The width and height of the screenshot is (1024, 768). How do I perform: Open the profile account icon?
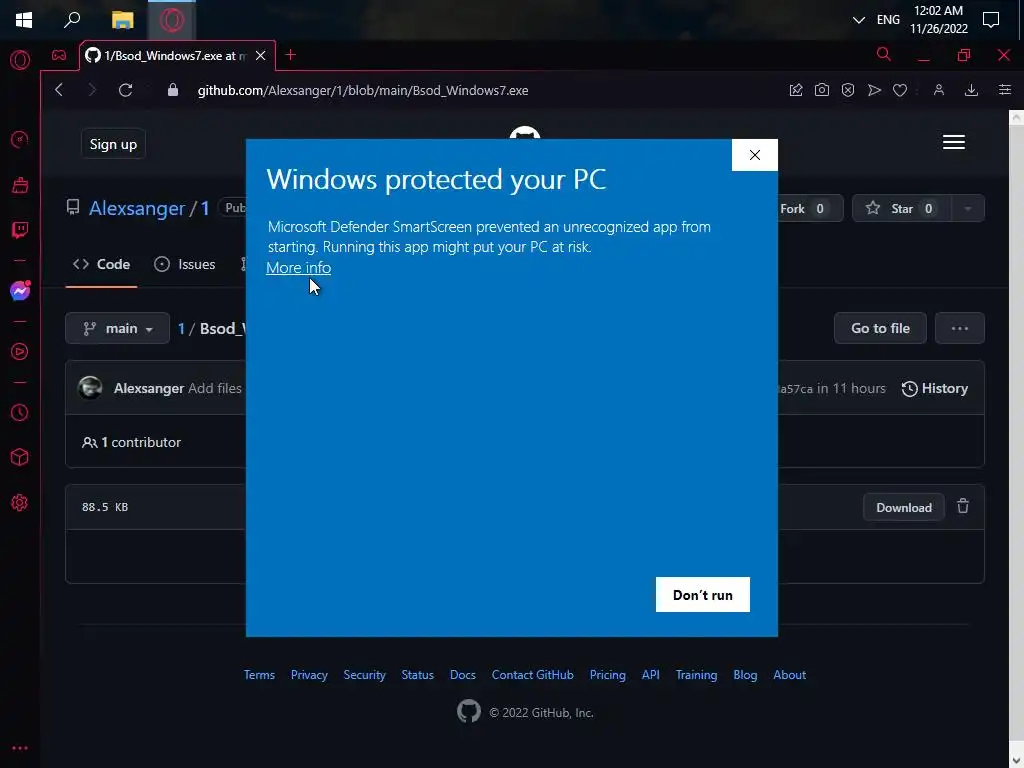pyautogui.click(x=939, y=90)
